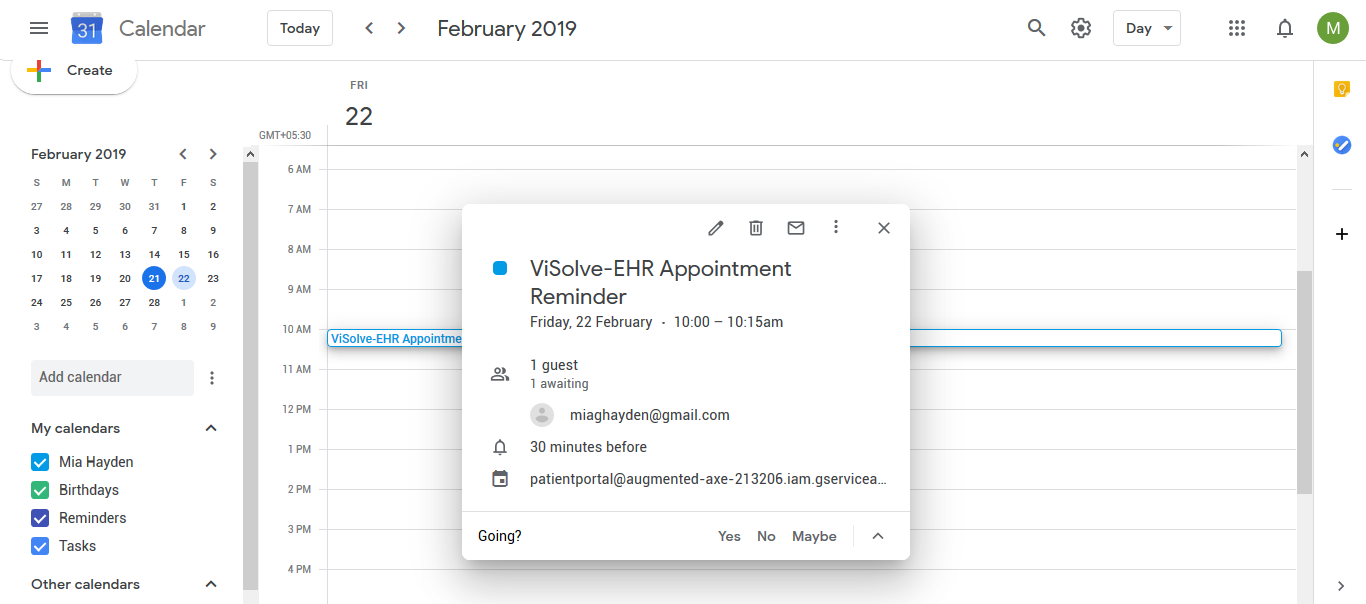The height and width of the screenshot is (604, 1366).
Task: Click the blue event color dot
Action: coord(500,268)
